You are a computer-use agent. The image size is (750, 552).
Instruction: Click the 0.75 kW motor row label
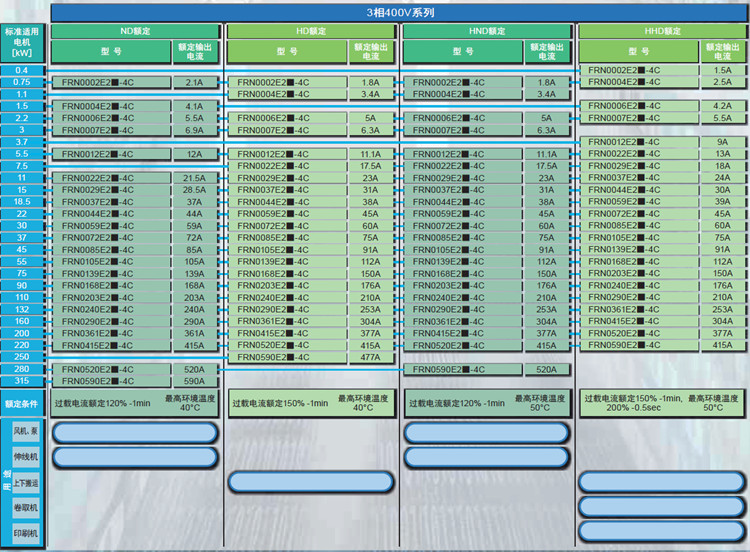click(22, 82)
